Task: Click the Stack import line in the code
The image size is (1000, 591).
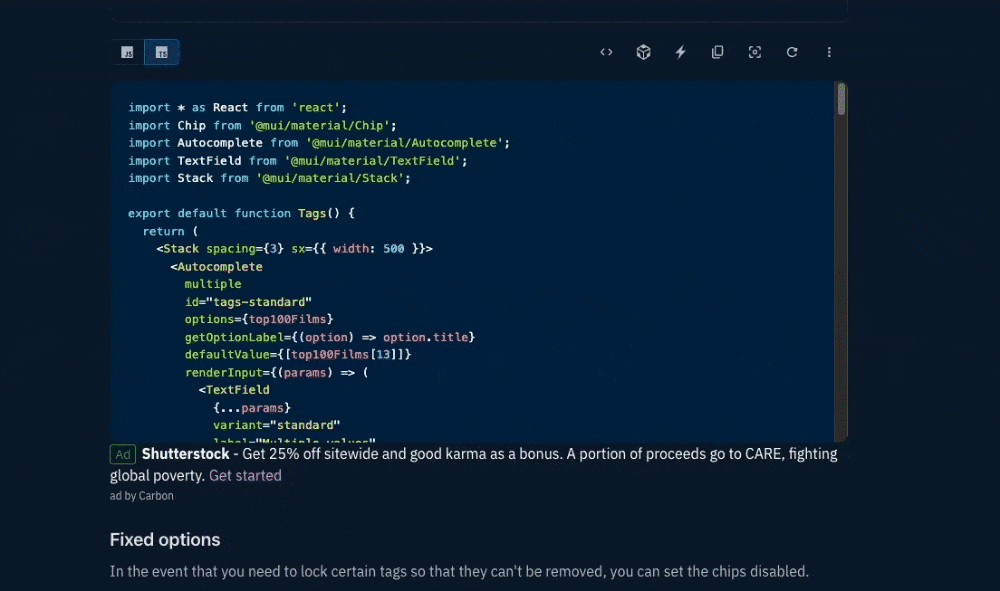Action: [269, 178]
